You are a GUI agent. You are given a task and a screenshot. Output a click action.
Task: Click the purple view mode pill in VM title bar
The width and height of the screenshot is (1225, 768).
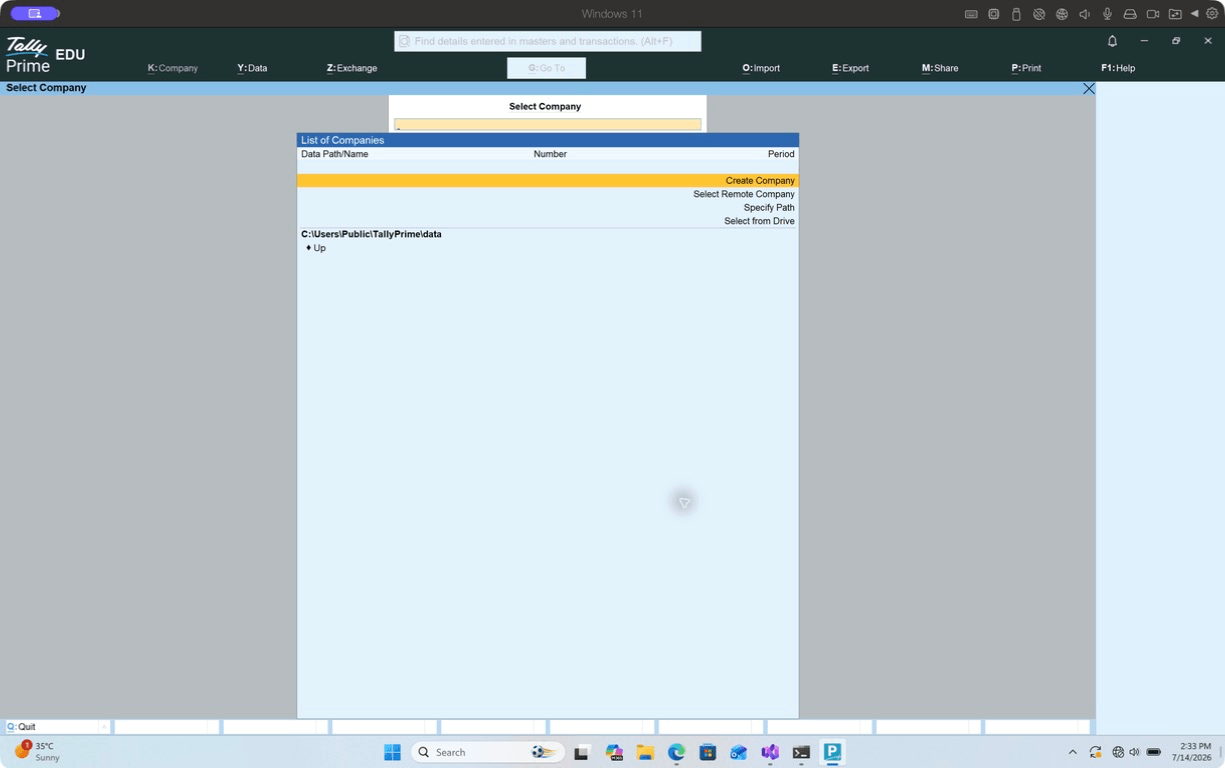[35, 14]
